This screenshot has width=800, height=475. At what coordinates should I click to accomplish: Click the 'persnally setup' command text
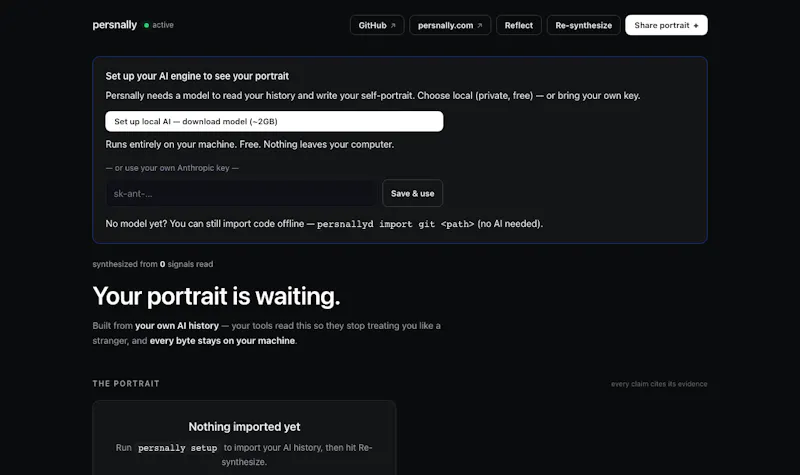(178, 447)
